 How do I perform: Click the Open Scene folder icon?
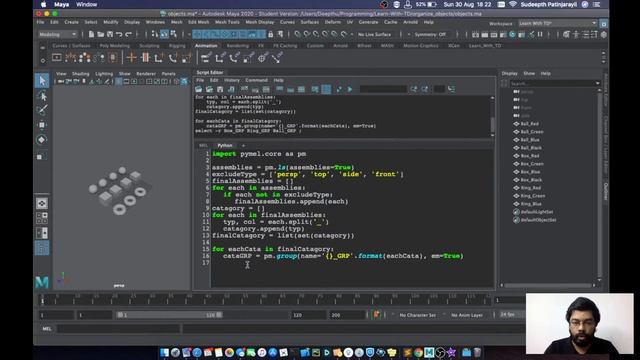(100, 34)
